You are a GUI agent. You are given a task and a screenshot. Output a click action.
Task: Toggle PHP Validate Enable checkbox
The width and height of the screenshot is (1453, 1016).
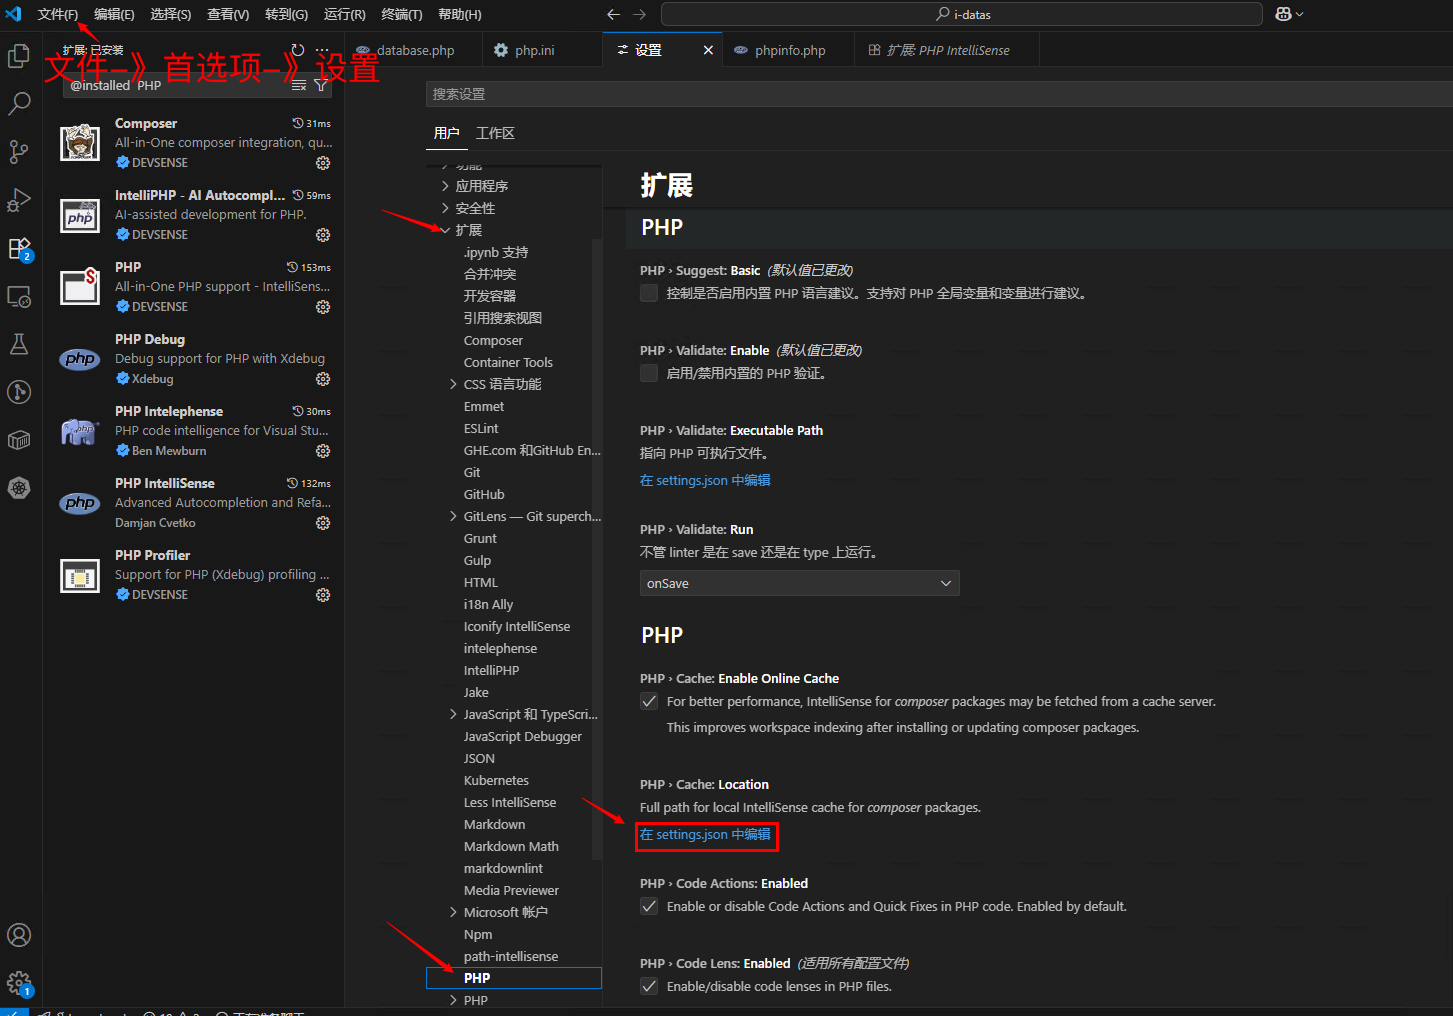(x=649, y=373)
